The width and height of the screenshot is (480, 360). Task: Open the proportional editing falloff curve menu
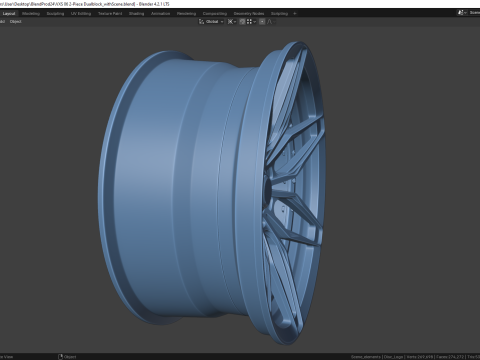click(271, 22)
